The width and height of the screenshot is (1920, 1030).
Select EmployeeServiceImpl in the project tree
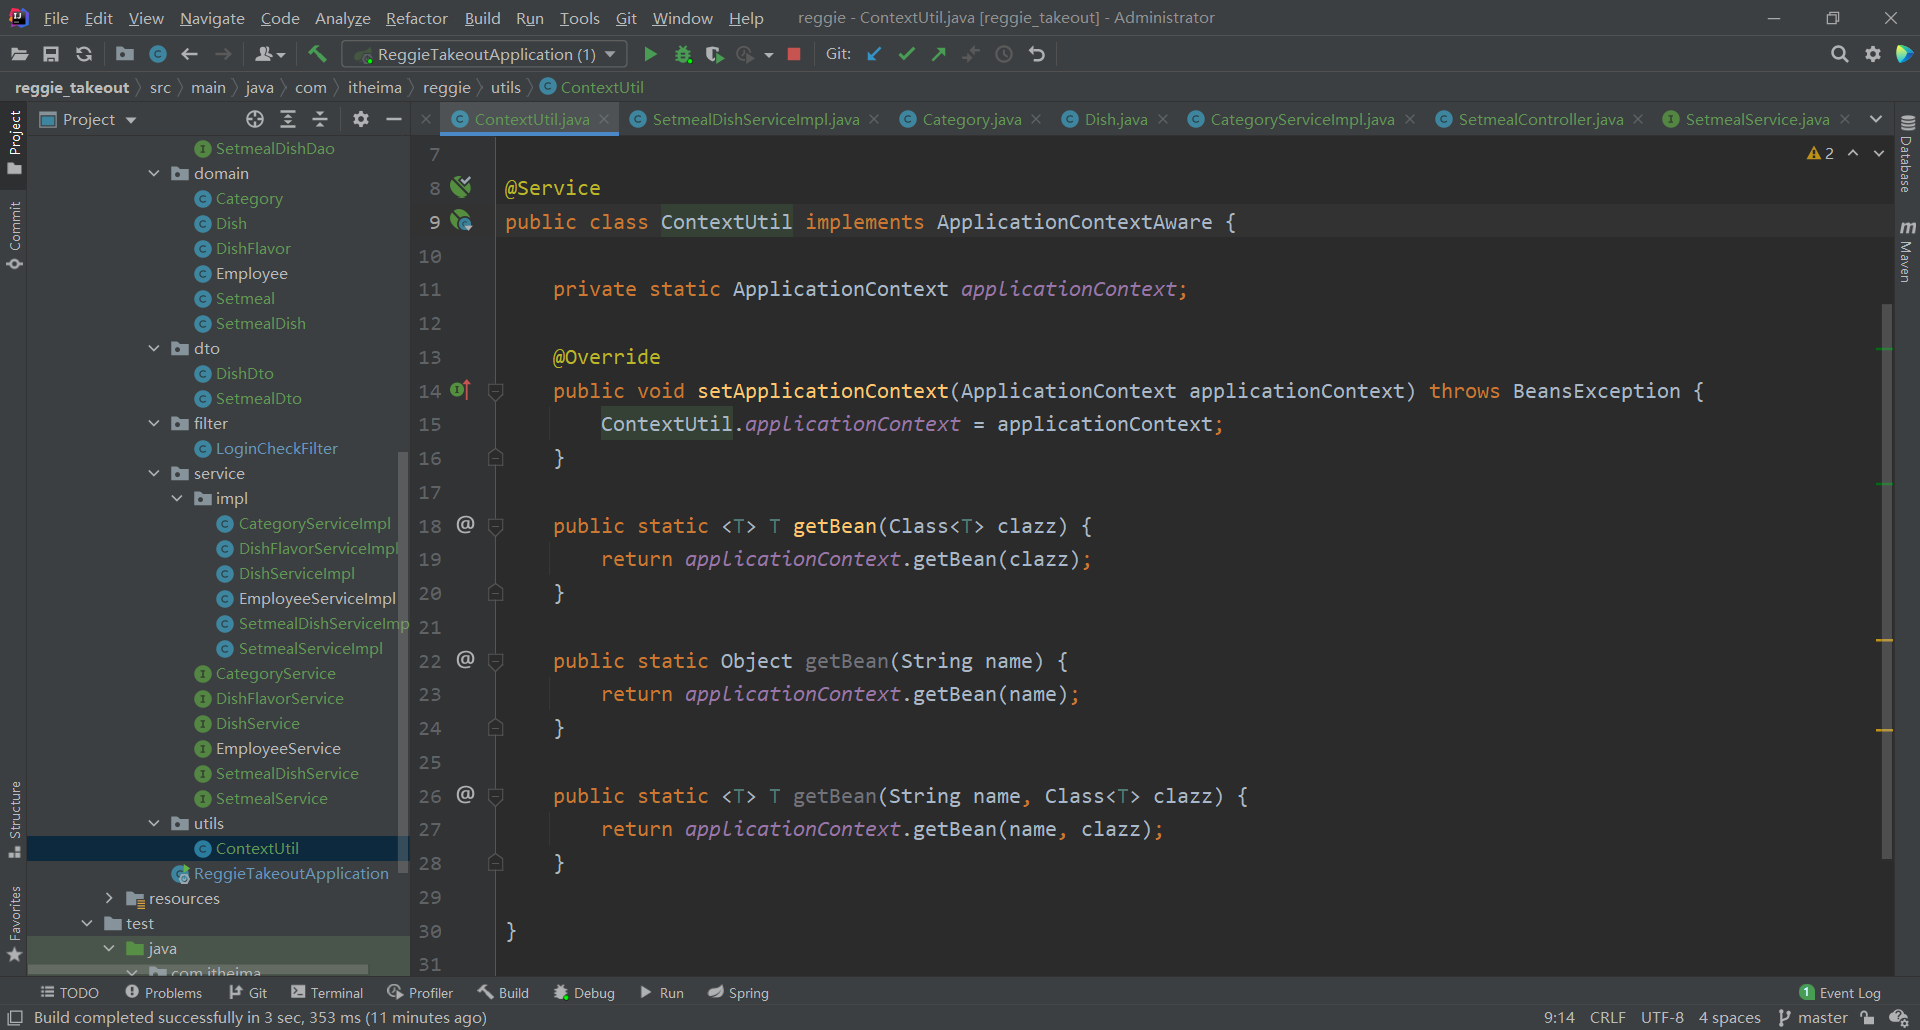click(x=317, y=598)
